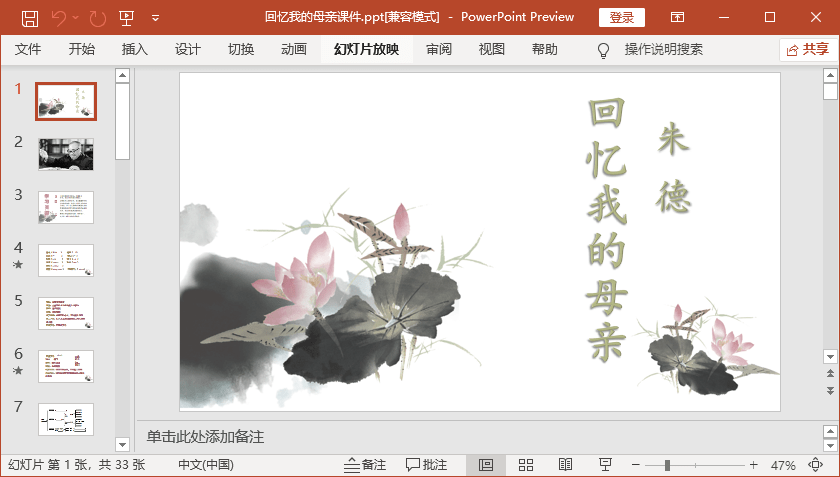Start slideshow from quick access toolbar
This screenshot has width=840, height=477.
pyautogui.click(x=126, y=18)
